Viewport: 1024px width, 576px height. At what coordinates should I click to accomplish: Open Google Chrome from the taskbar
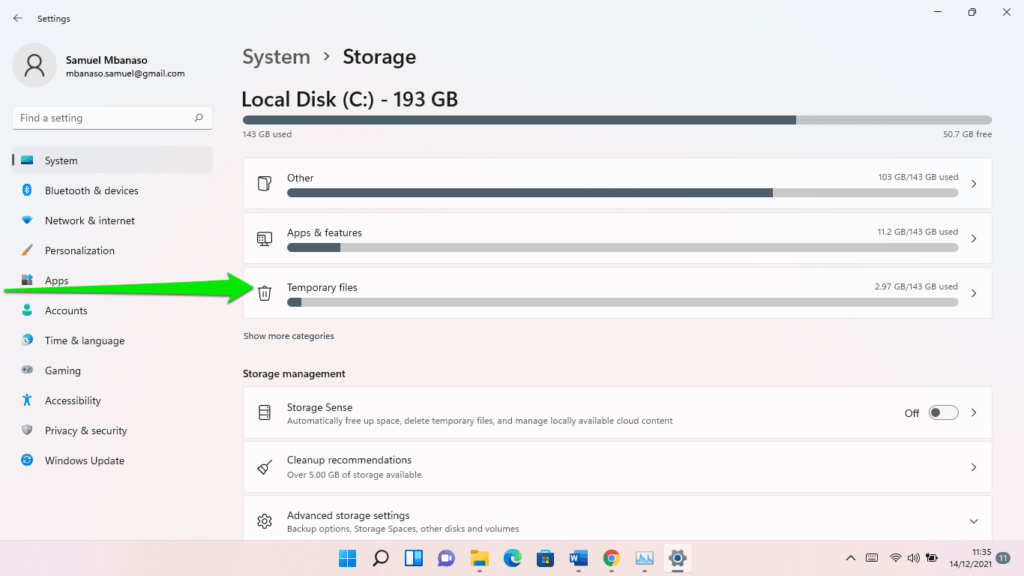(x=611, y=558)
